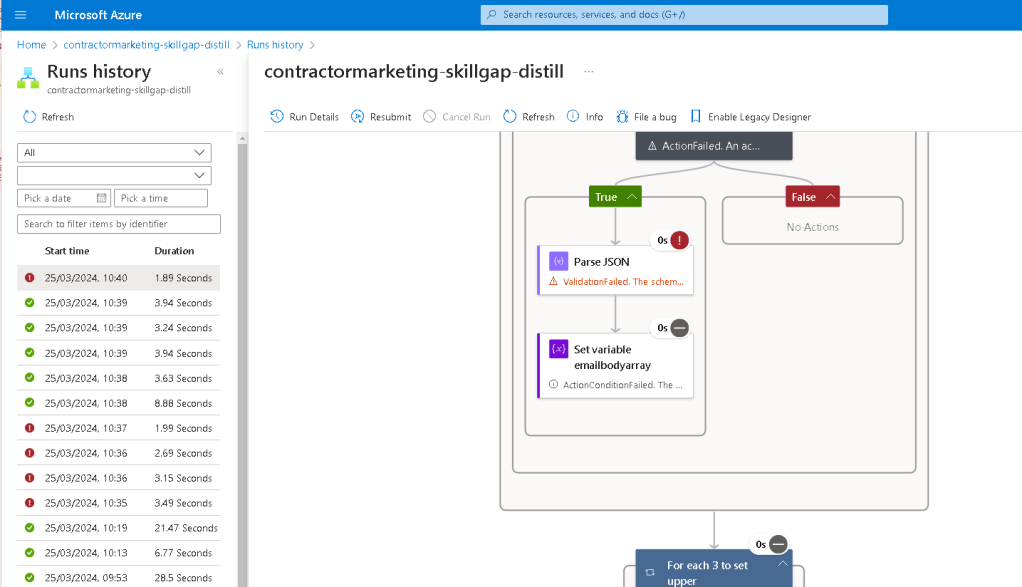Open the empty second filter dropdown
Screen dimensions: 1022x587
click(x=114, y=175)
